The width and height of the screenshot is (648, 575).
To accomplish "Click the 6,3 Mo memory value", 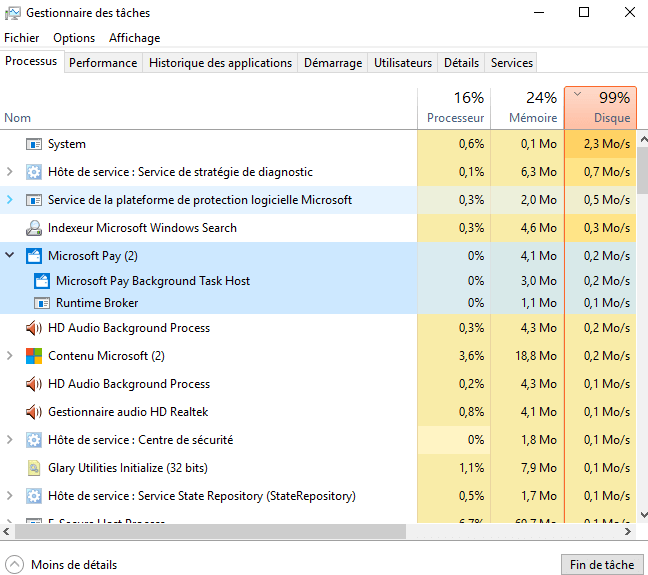I will click(538, 172).
